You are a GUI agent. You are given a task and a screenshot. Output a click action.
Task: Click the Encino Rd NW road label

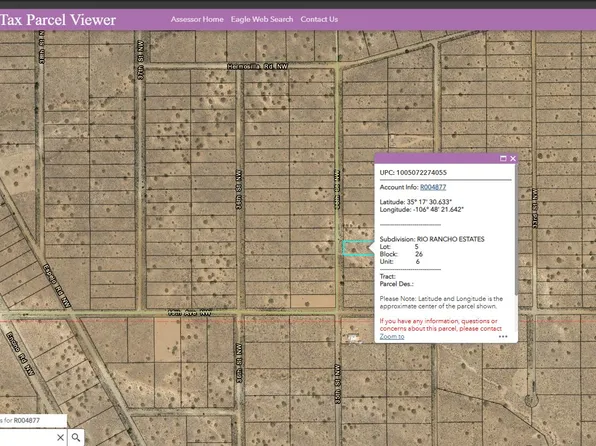[x=20, y=354]
